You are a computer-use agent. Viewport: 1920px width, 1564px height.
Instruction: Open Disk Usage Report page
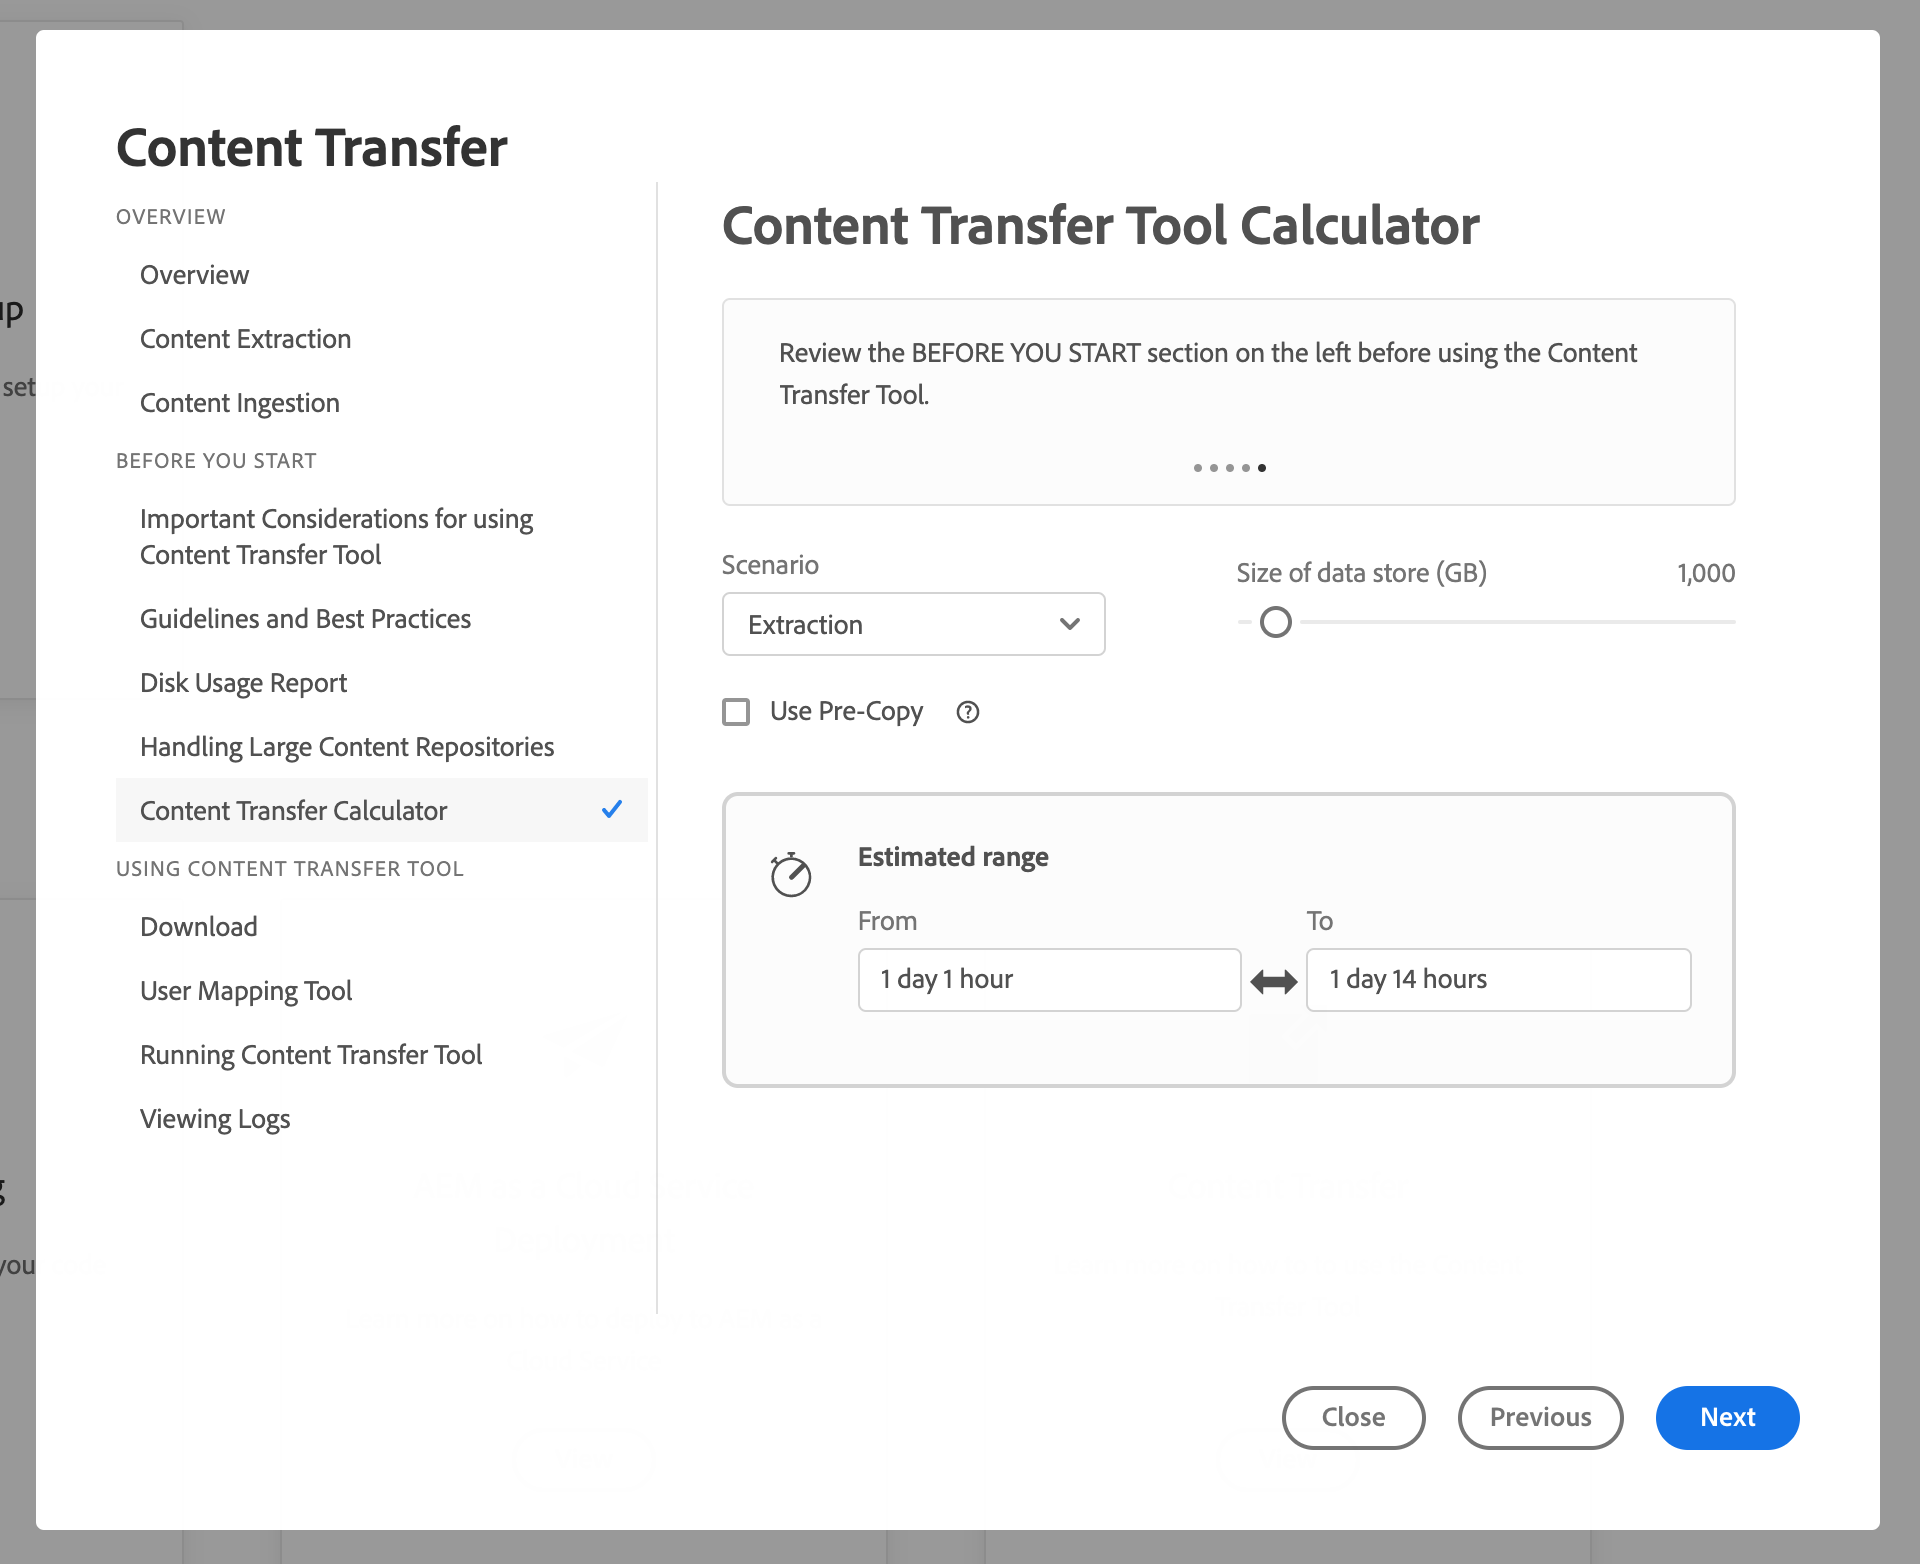[243, 683]
